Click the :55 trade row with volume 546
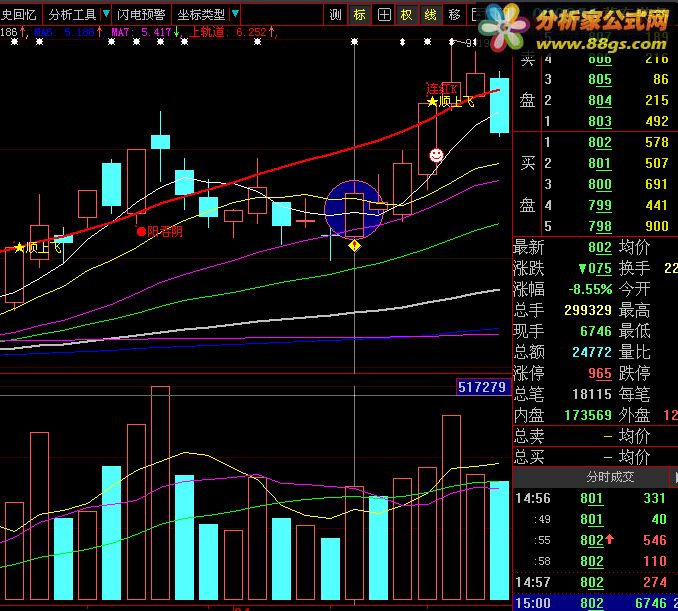The image size is (678, 611). click(x=595, y=540)
